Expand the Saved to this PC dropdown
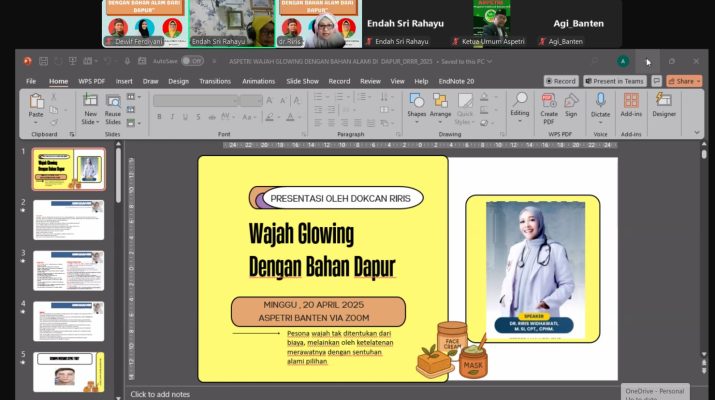 489,61
